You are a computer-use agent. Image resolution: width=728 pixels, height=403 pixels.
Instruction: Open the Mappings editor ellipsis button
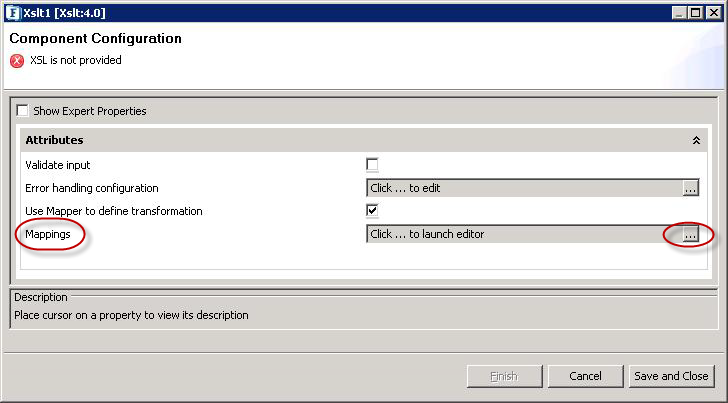click(690, 234)
